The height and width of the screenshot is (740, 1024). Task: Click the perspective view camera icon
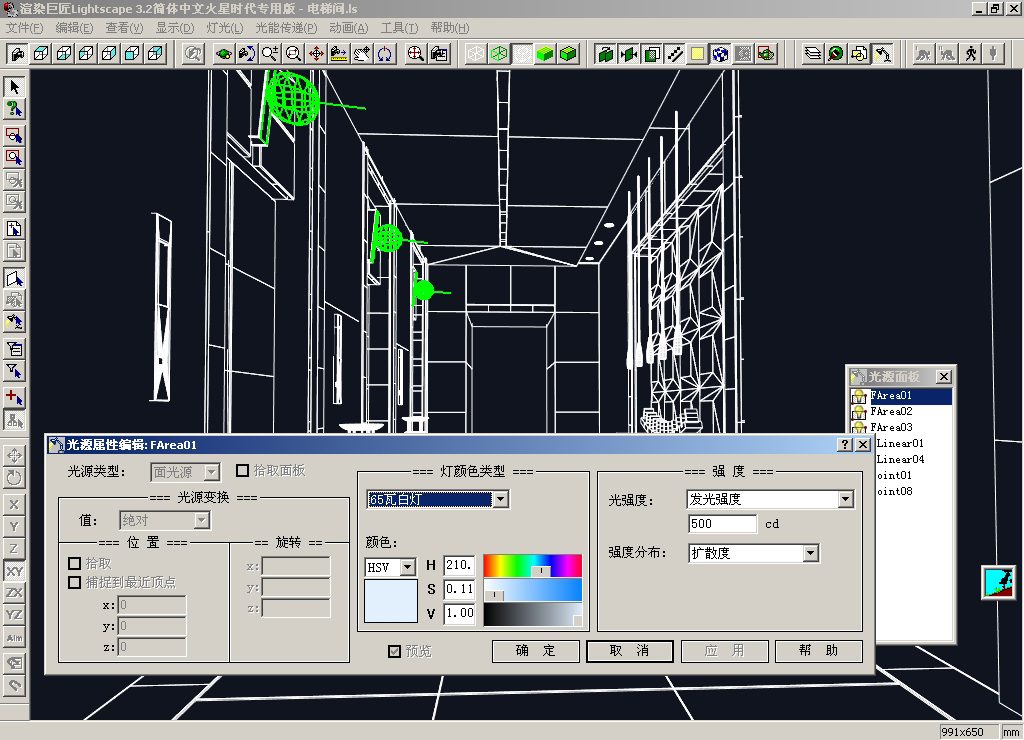coord(18,54)
